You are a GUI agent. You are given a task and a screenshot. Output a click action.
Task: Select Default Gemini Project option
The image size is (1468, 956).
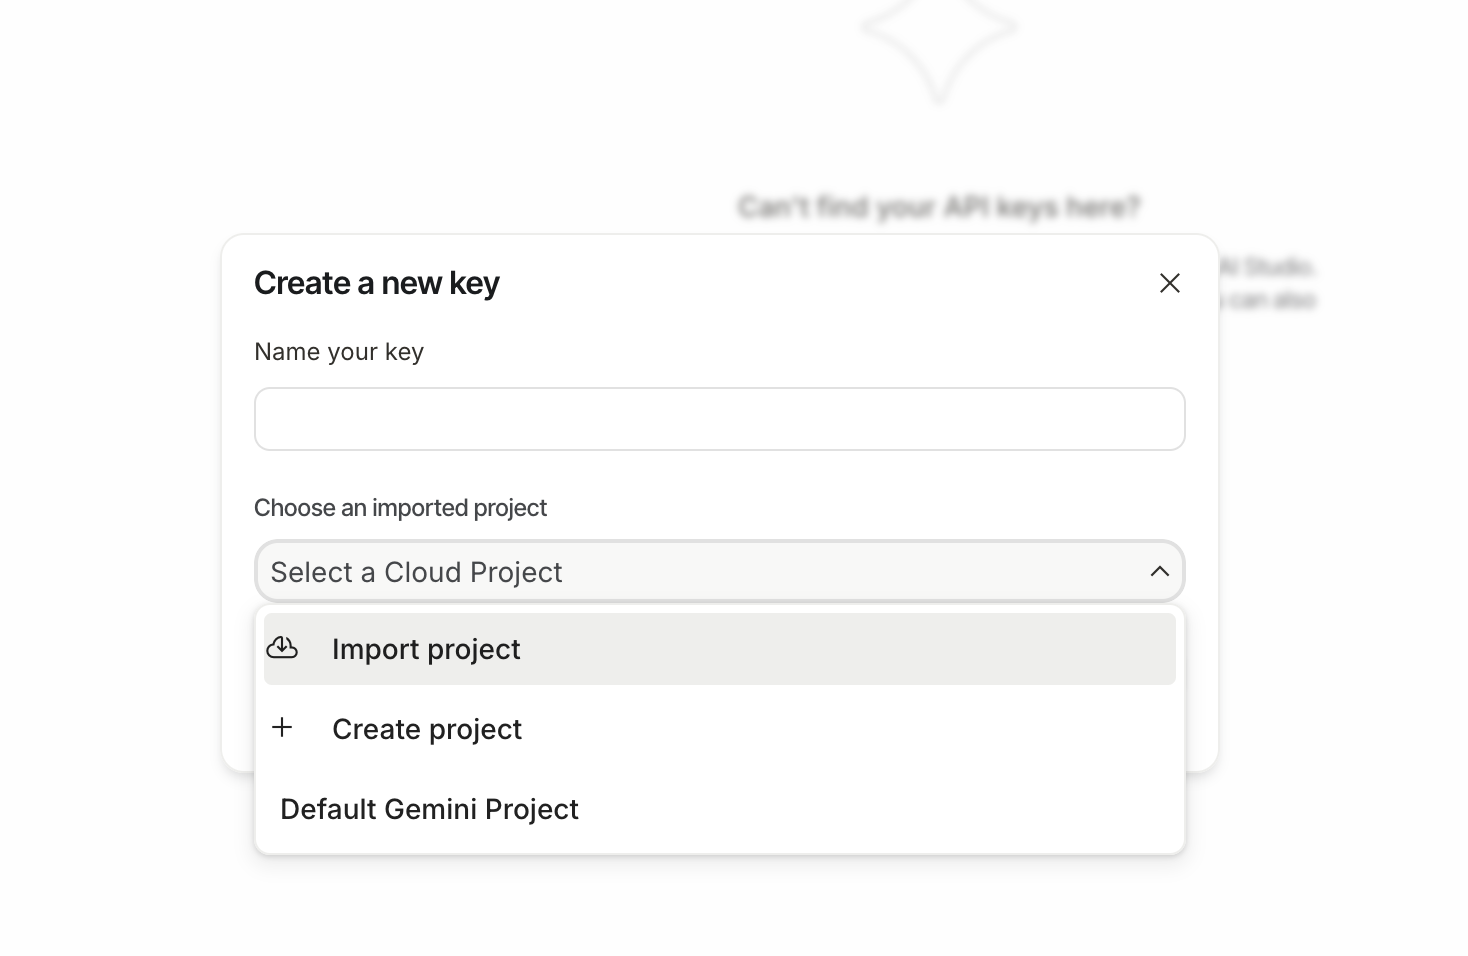pyautogui.click(x=429, y=809)
